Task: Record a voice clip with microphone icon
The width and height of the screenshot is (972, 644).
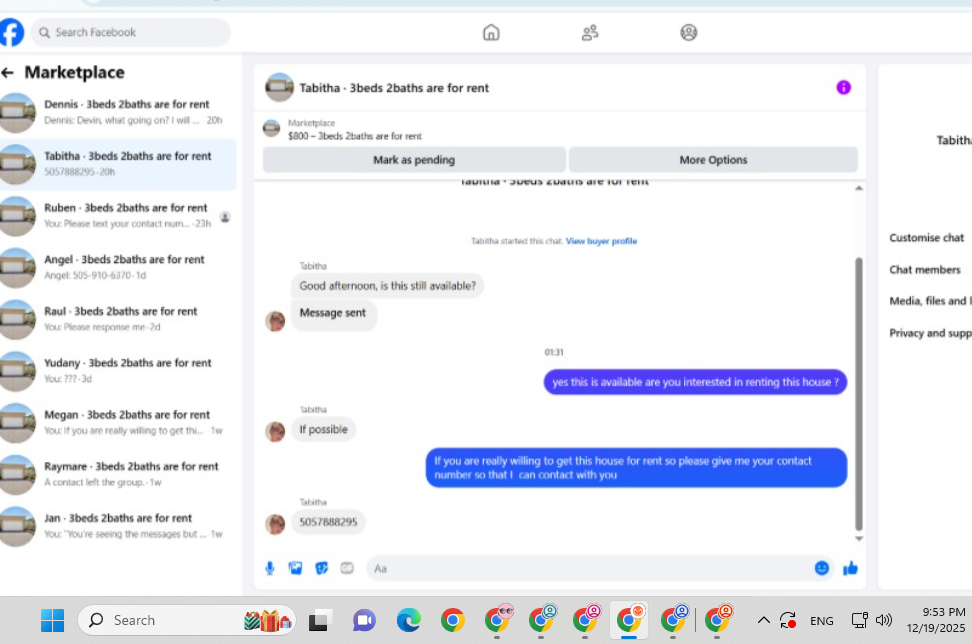Action: (x=270, y=568)
